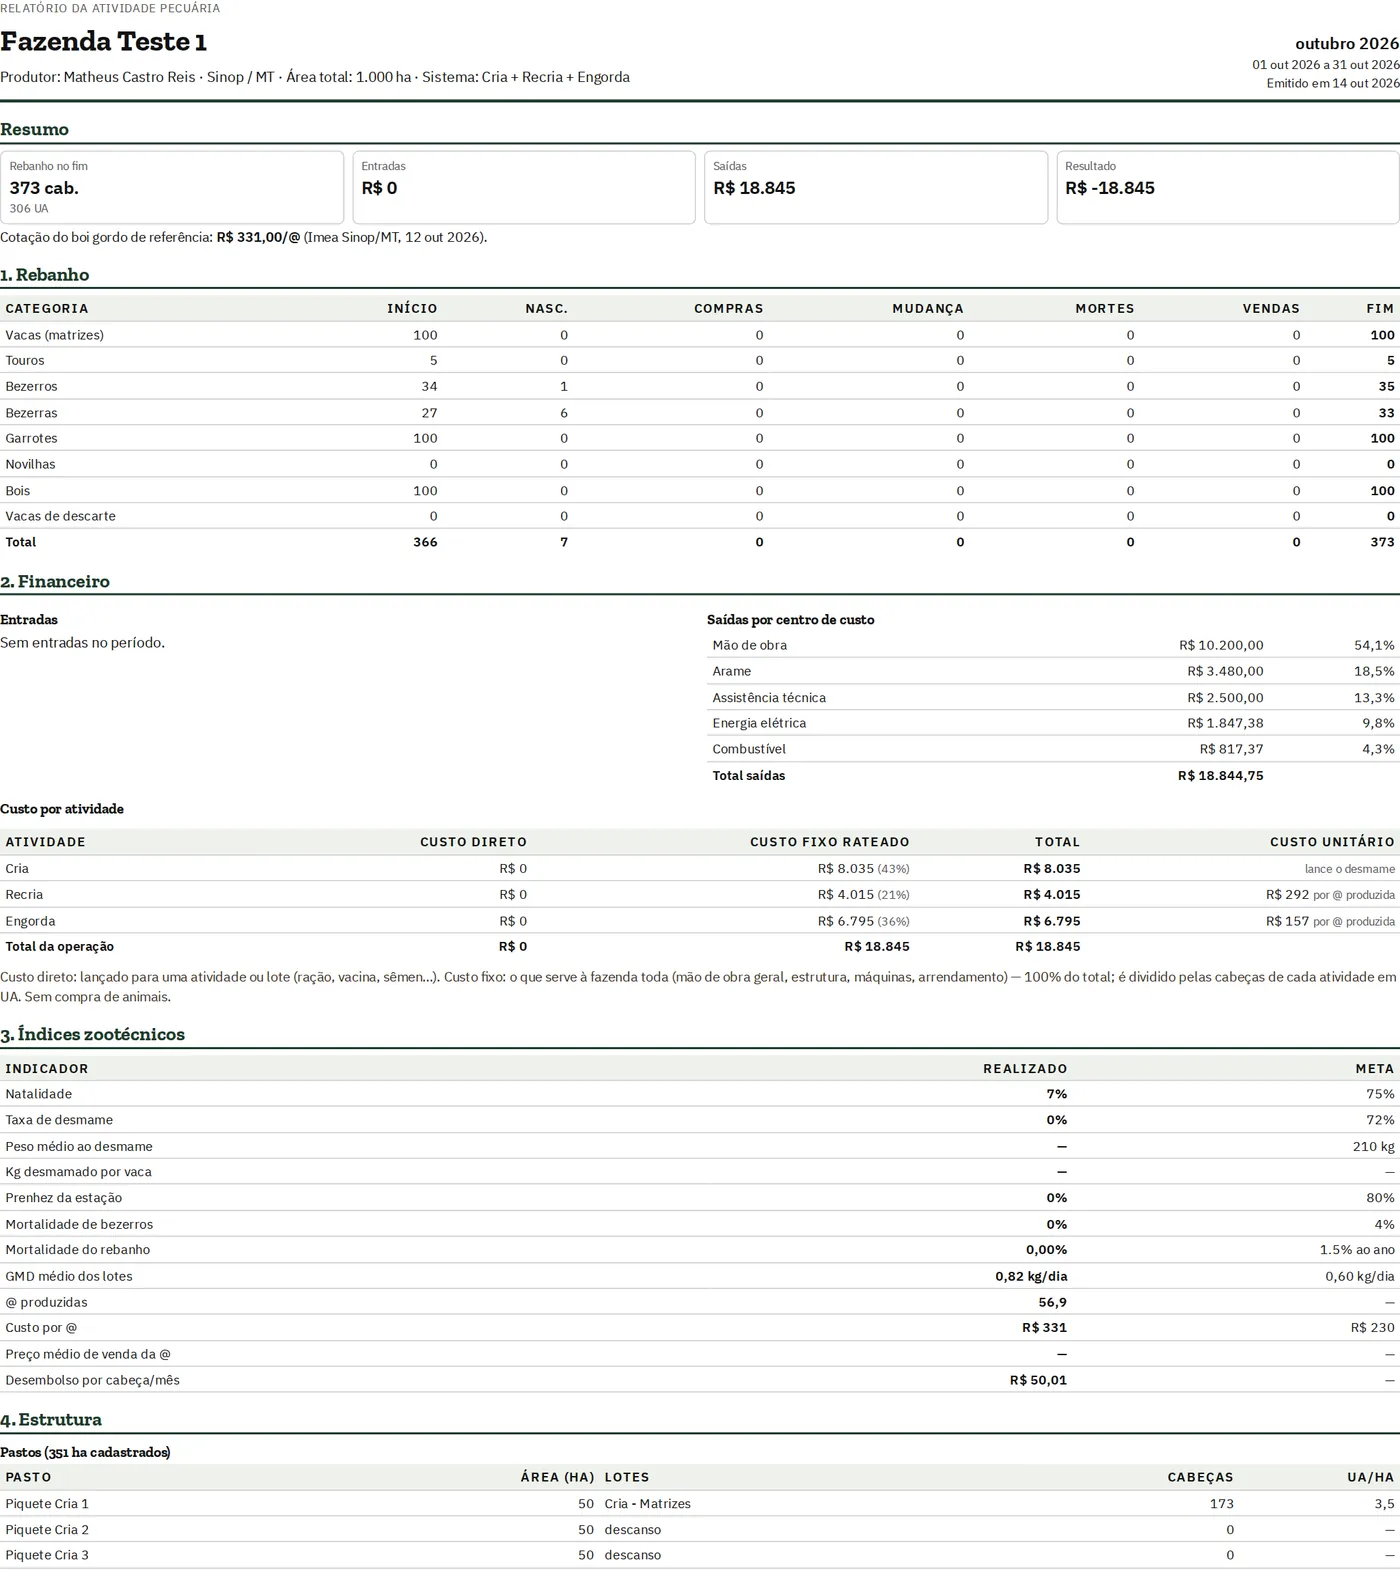Viewport: 1400px width, 1571px height.
Task: Click the Mão de obra cost row
Action: 1053,646
